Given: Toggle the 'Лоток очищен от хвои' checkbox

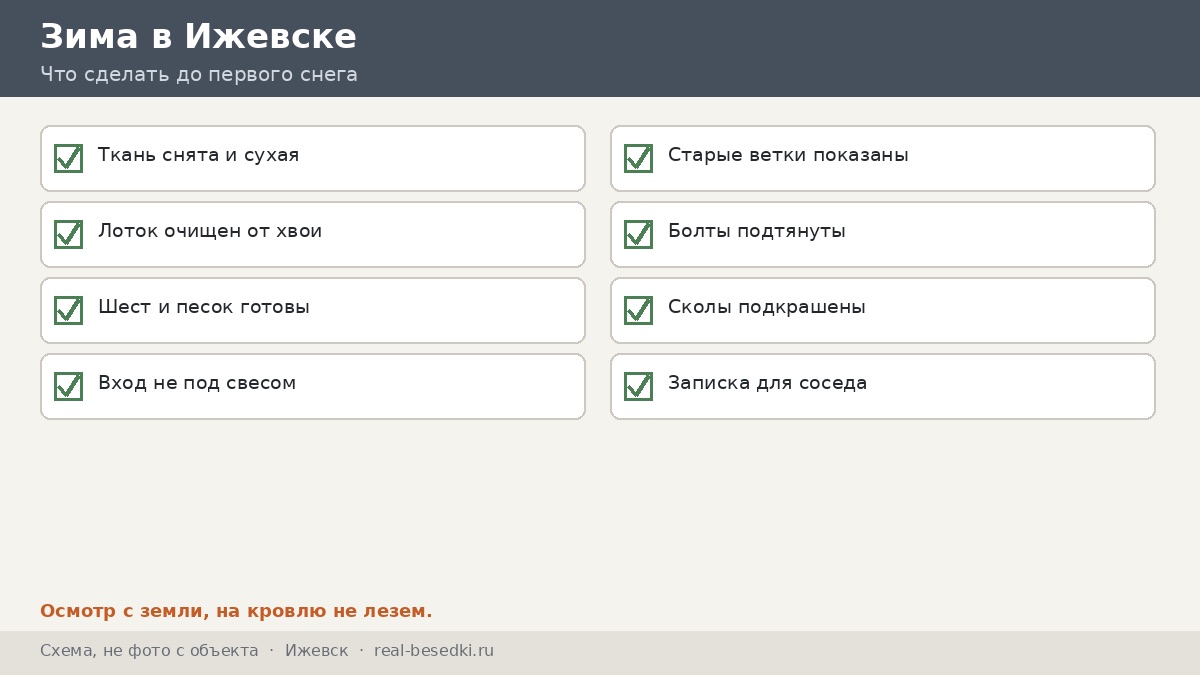Looking at the screenshot, I should click(68, 234).
